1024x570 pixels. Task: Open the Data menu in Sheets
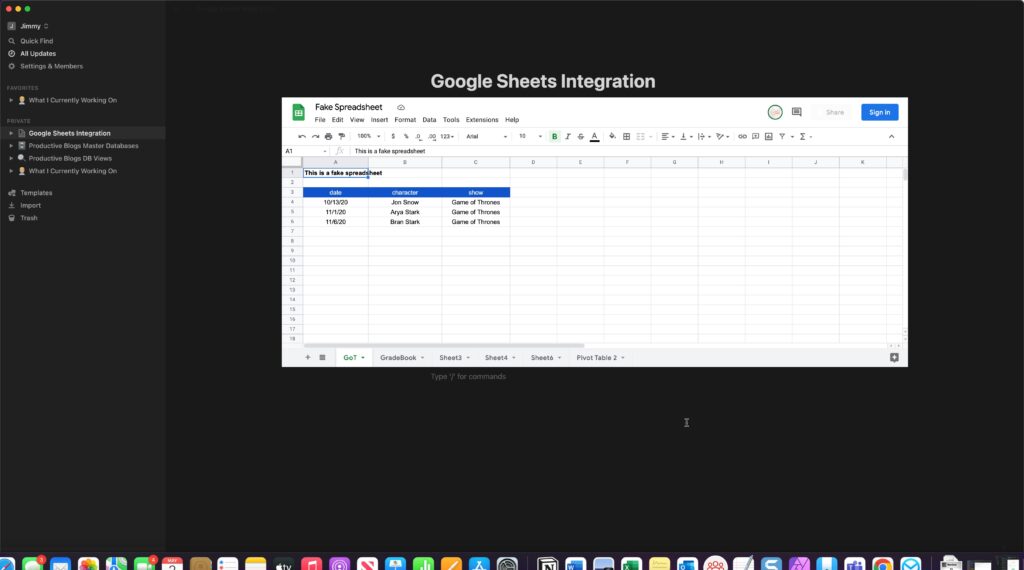coord(429,120)
